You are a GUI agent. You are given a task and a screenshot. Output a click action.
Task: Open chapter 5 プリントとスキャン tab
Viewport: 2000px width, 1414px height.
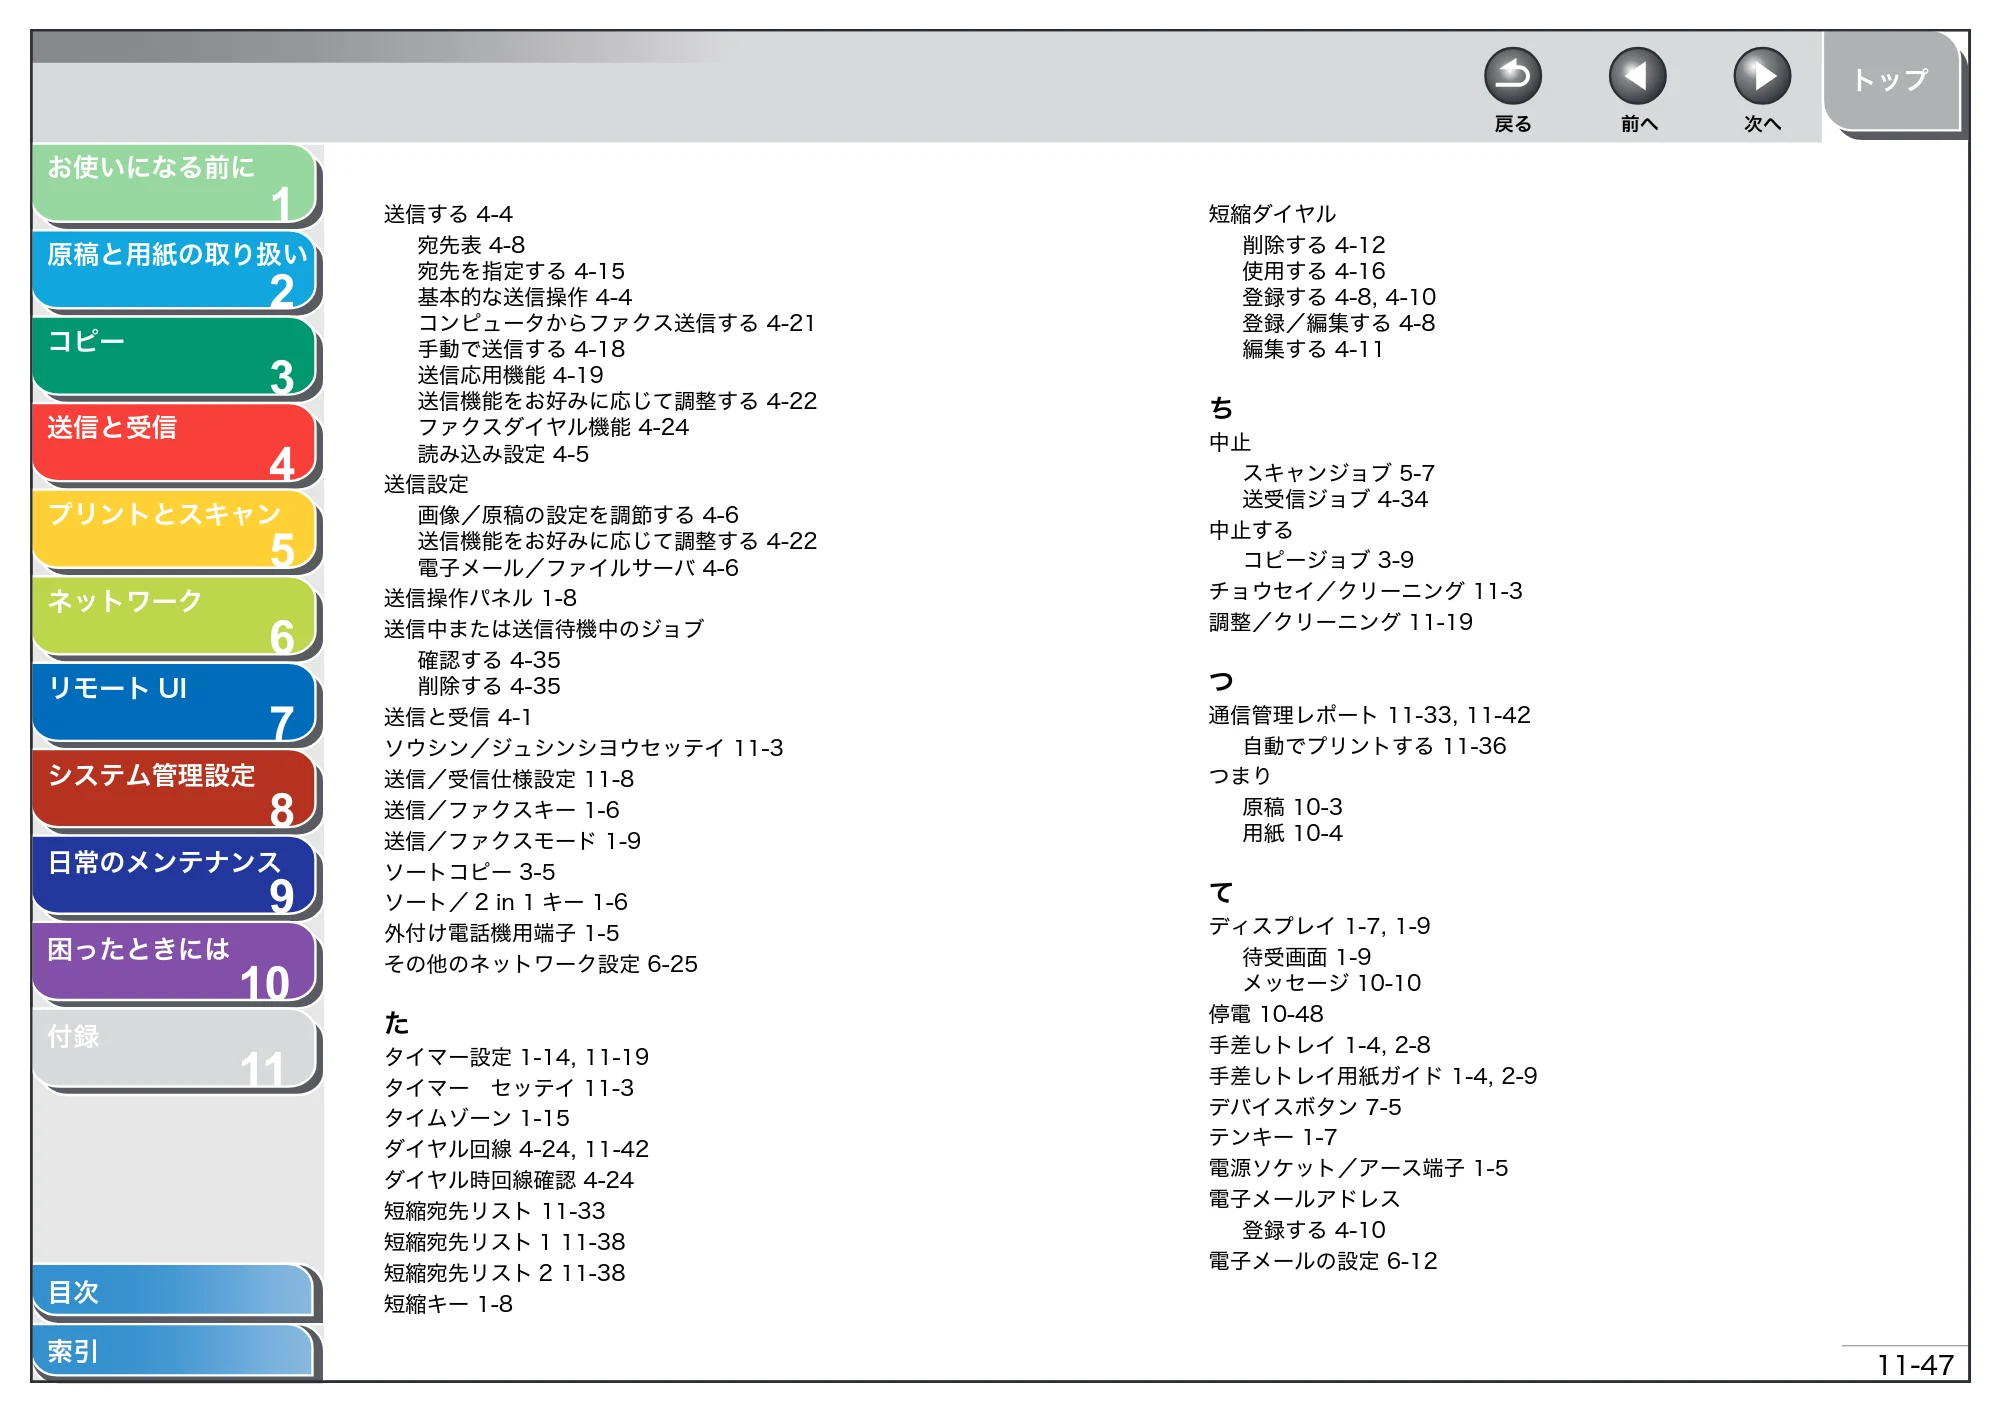tap(175, 531)
